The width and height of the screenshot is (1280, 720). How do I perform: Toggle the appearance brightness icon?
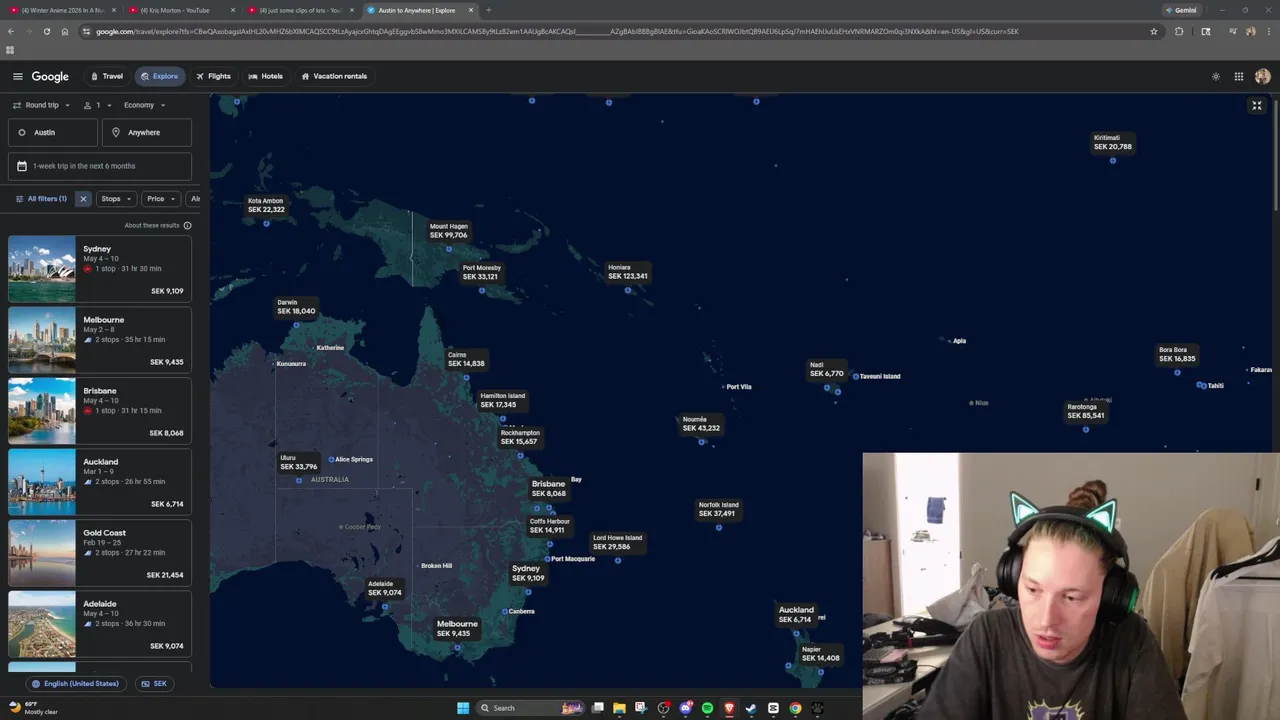point(1216,76)
